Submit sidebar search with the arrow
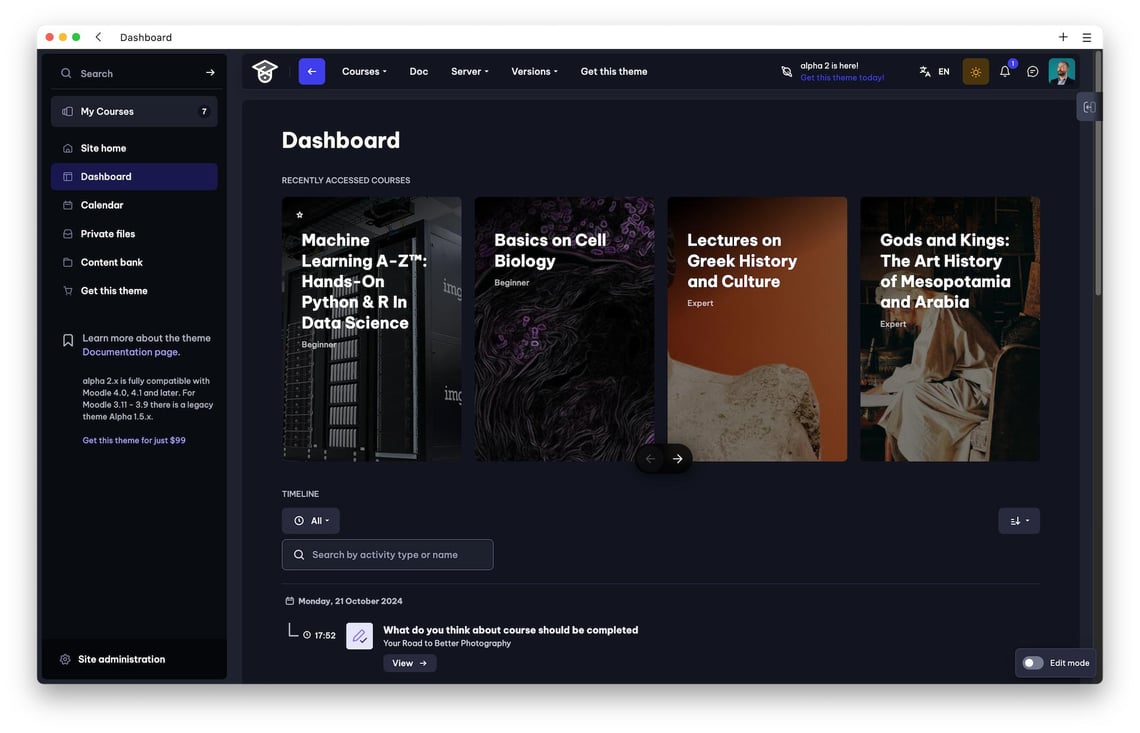 (x=210, y=73)
